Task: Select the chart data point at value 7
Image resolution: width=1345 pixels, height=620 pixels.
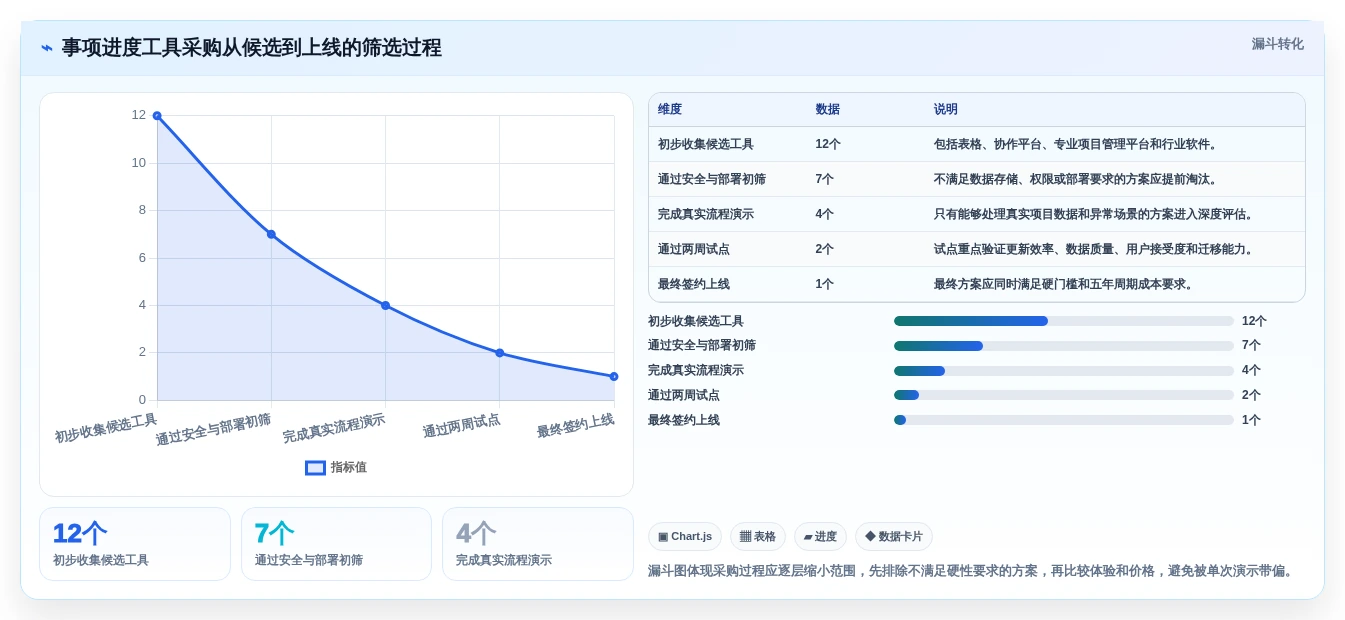Action: point(271,234)
